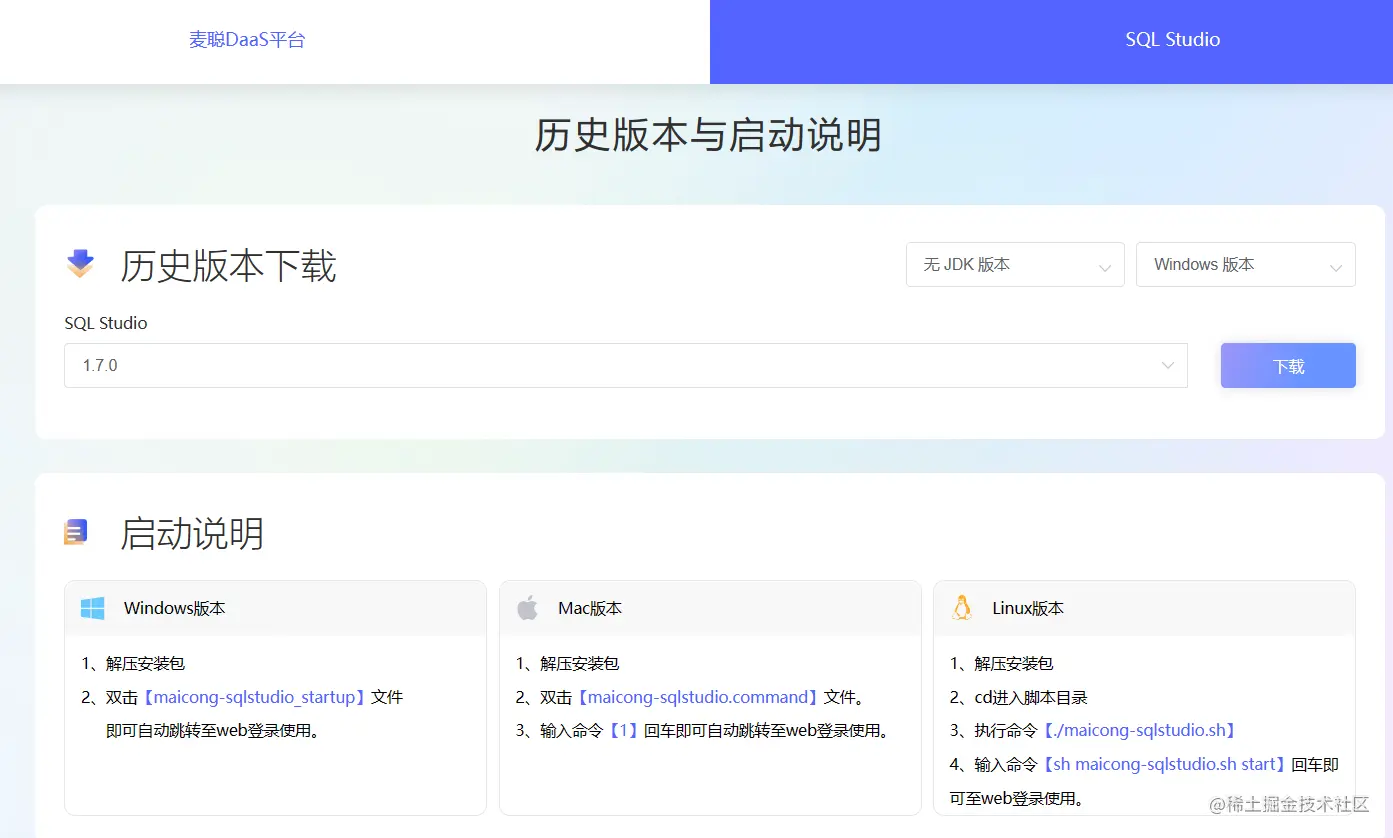Screen dimensions: 1393x838
Task: Click the 历史版本与启动说明 page heading
Action: (708, 135)
